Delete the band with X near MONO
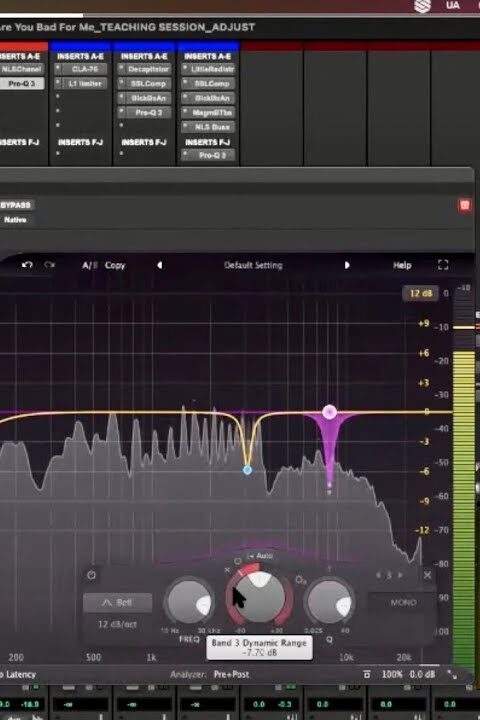 click(427, 575)
